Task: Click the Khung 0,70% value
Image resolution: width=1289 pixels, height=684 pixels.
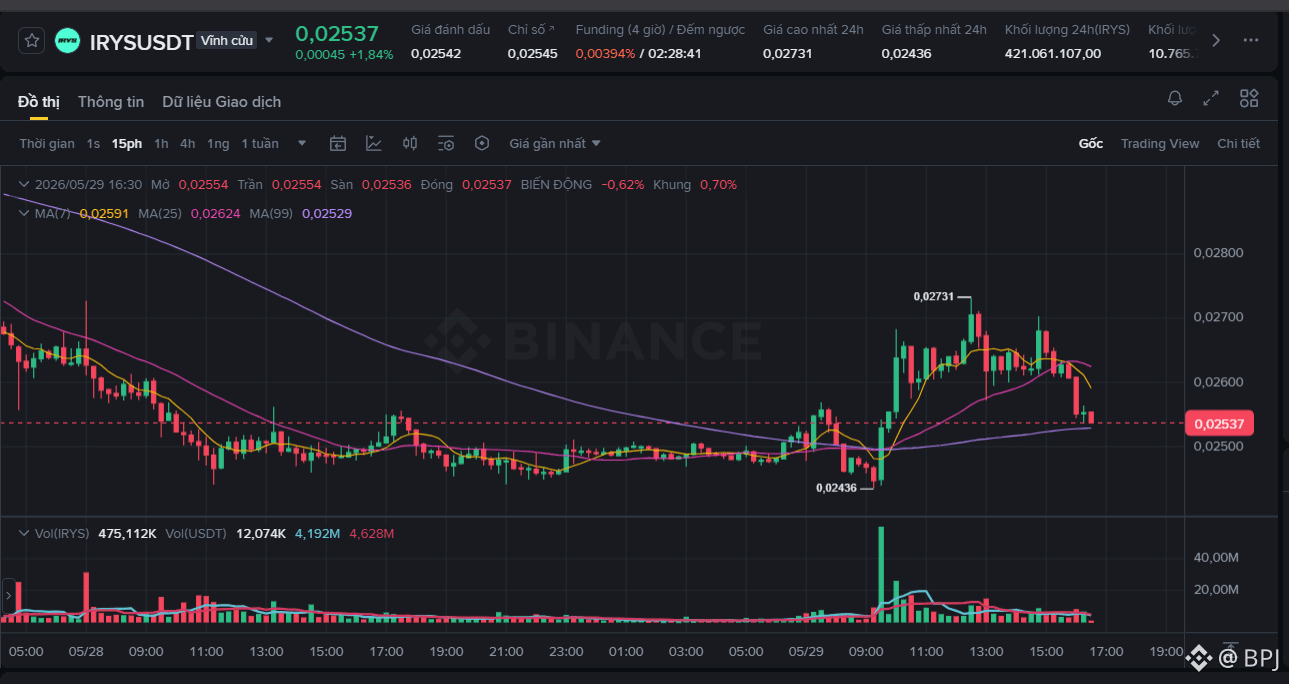Action: point(718,185)
